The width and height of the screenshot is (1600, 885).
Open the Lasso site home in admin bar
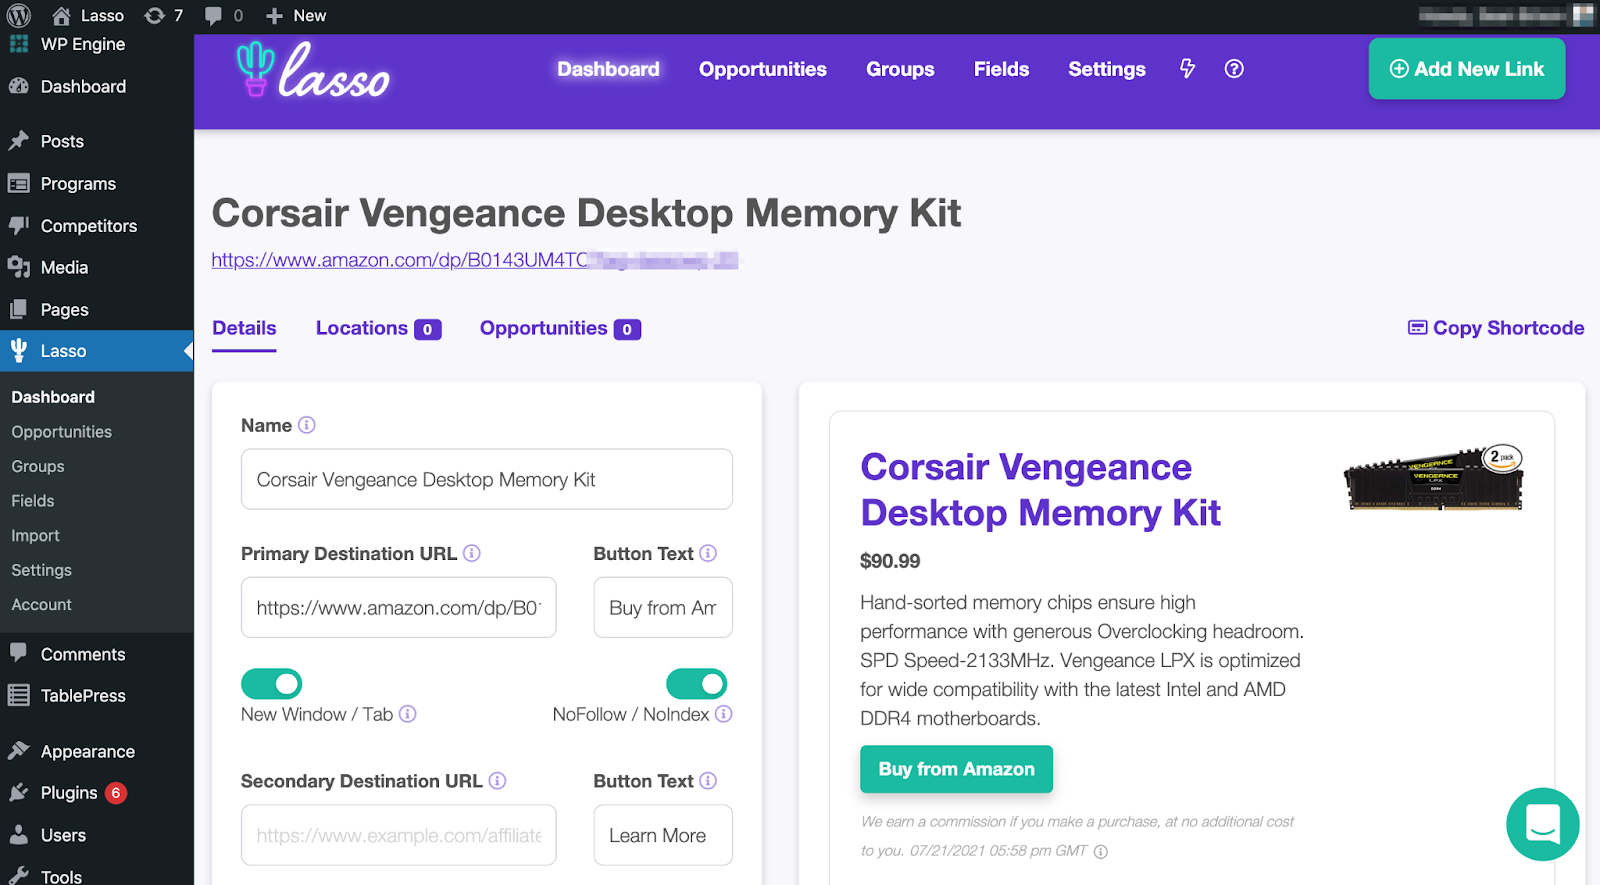[x=88, y=15]
